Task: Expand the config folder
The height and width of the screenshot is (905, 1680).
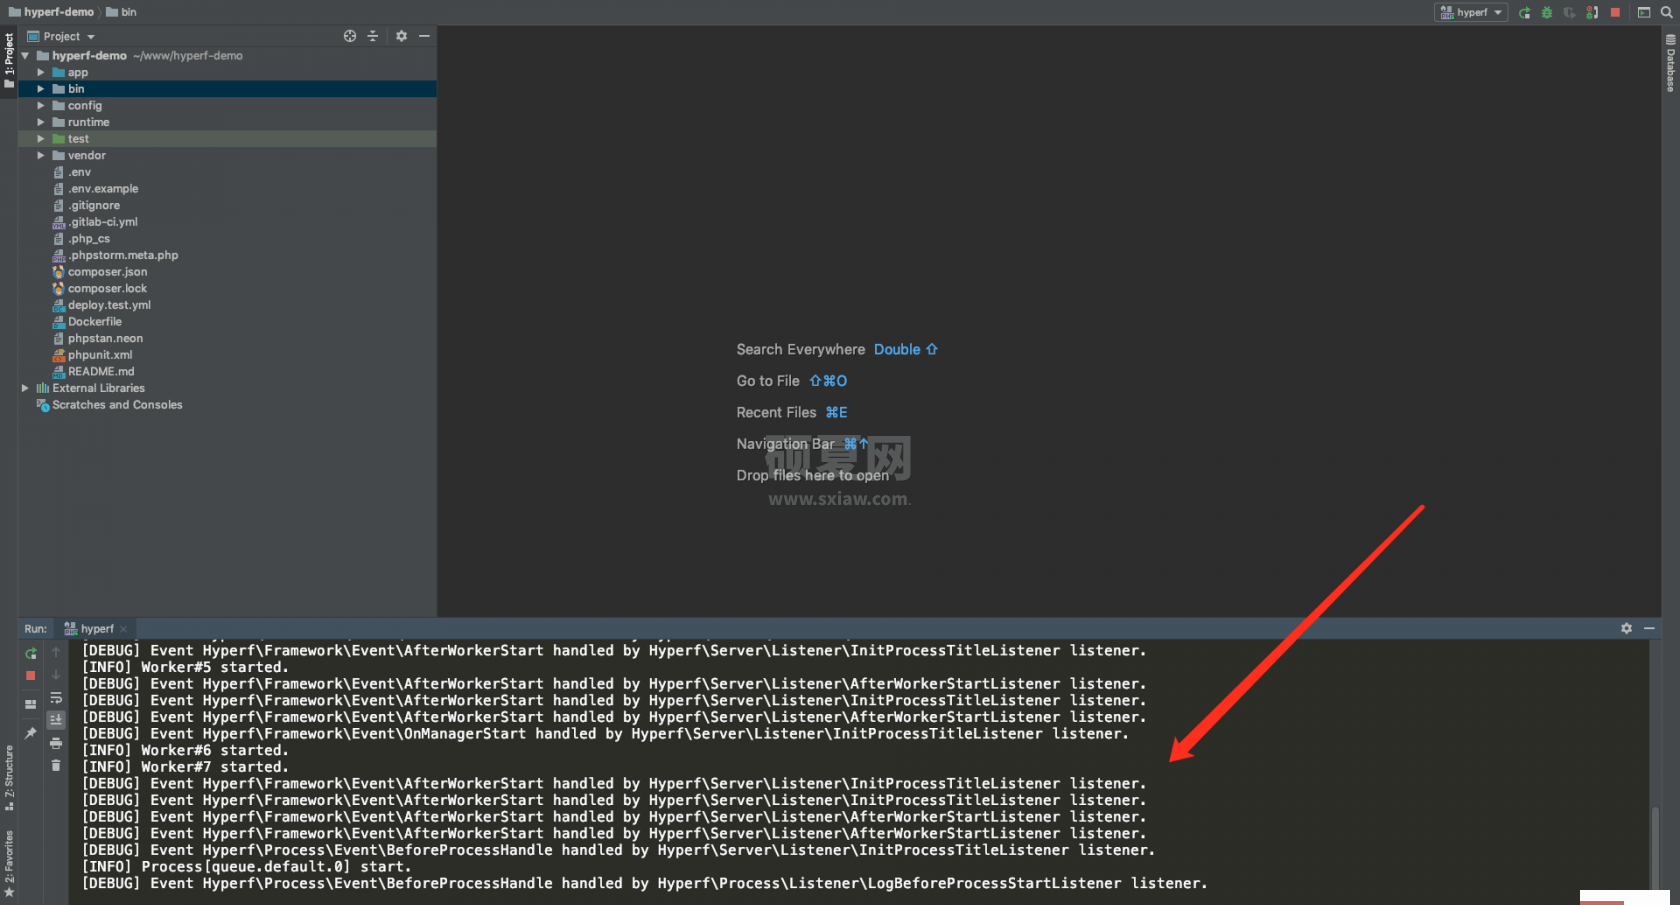Action: pyautogui.click(x=41, y=106)
